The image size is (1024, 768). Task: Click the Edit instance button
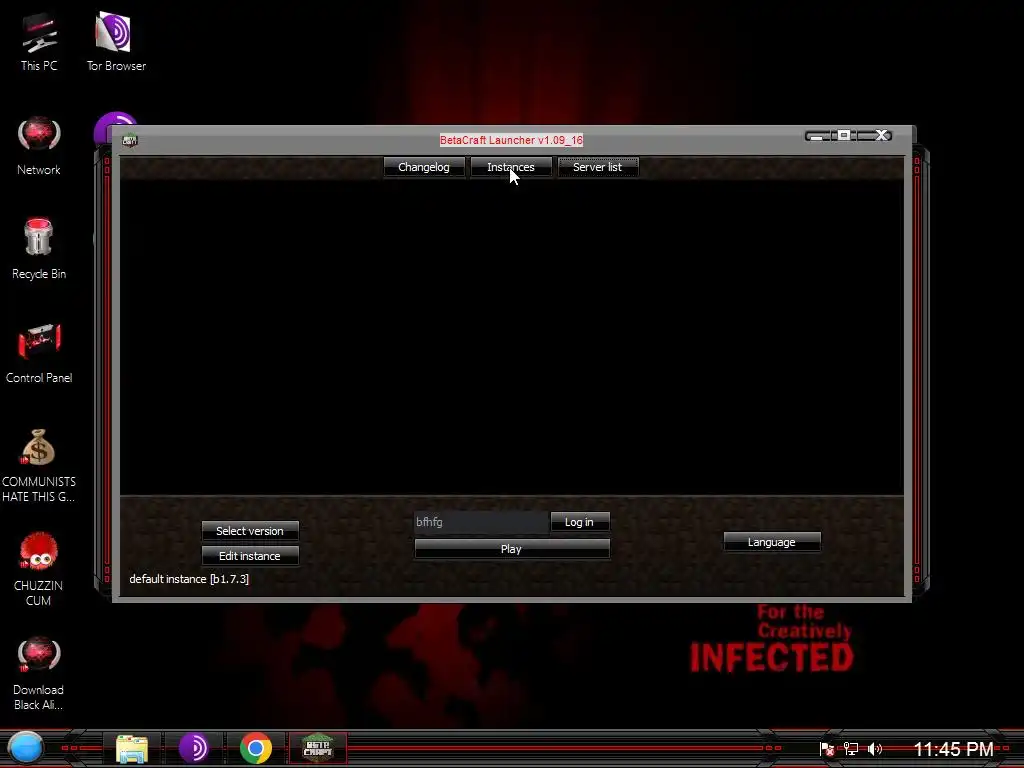coord(250,556)
